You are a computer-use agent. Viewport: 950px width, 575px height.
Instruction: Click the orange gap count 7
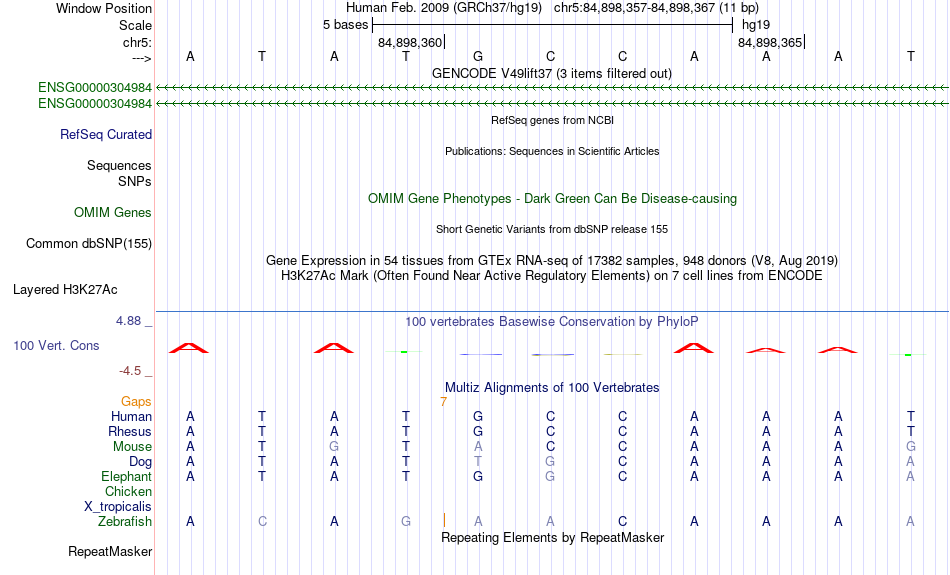click(x=443, y=402)
